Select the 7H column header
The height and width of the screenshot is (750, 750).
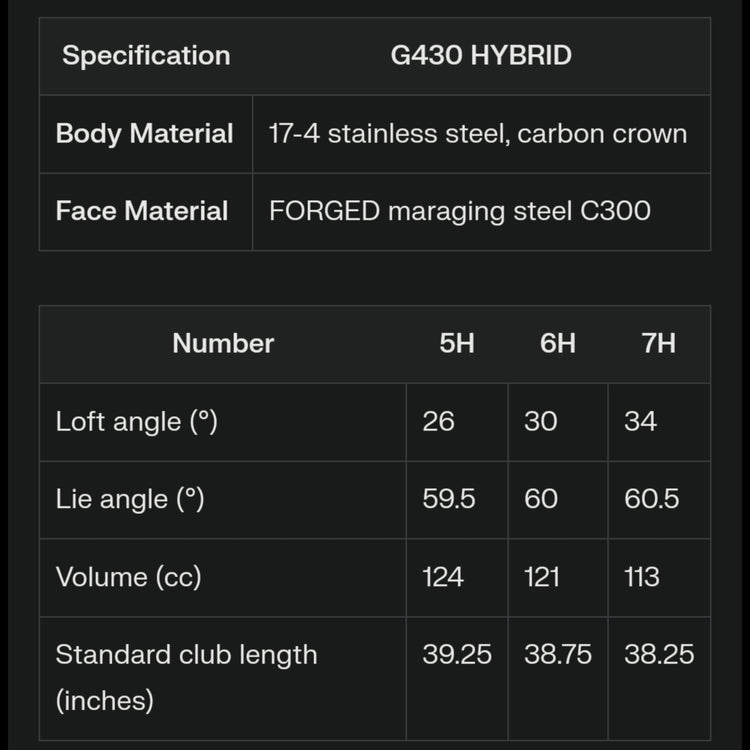[659, 343]
